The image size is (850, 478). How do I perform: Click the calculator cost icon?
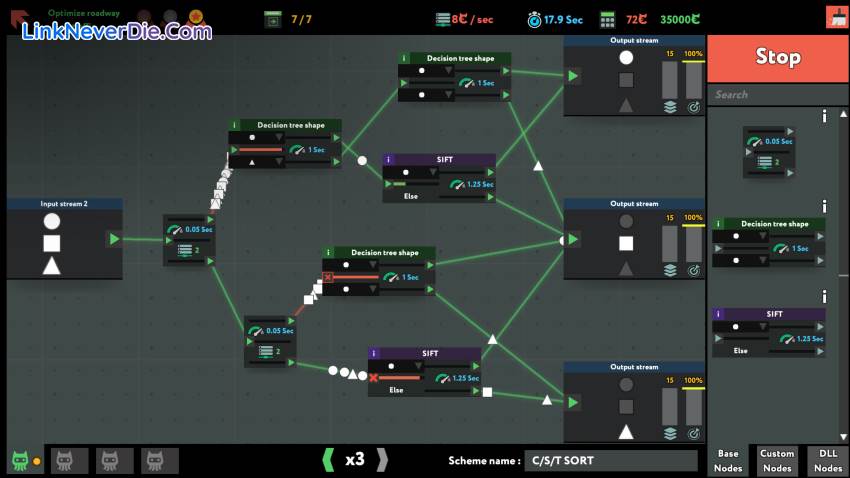click(607, 19)
